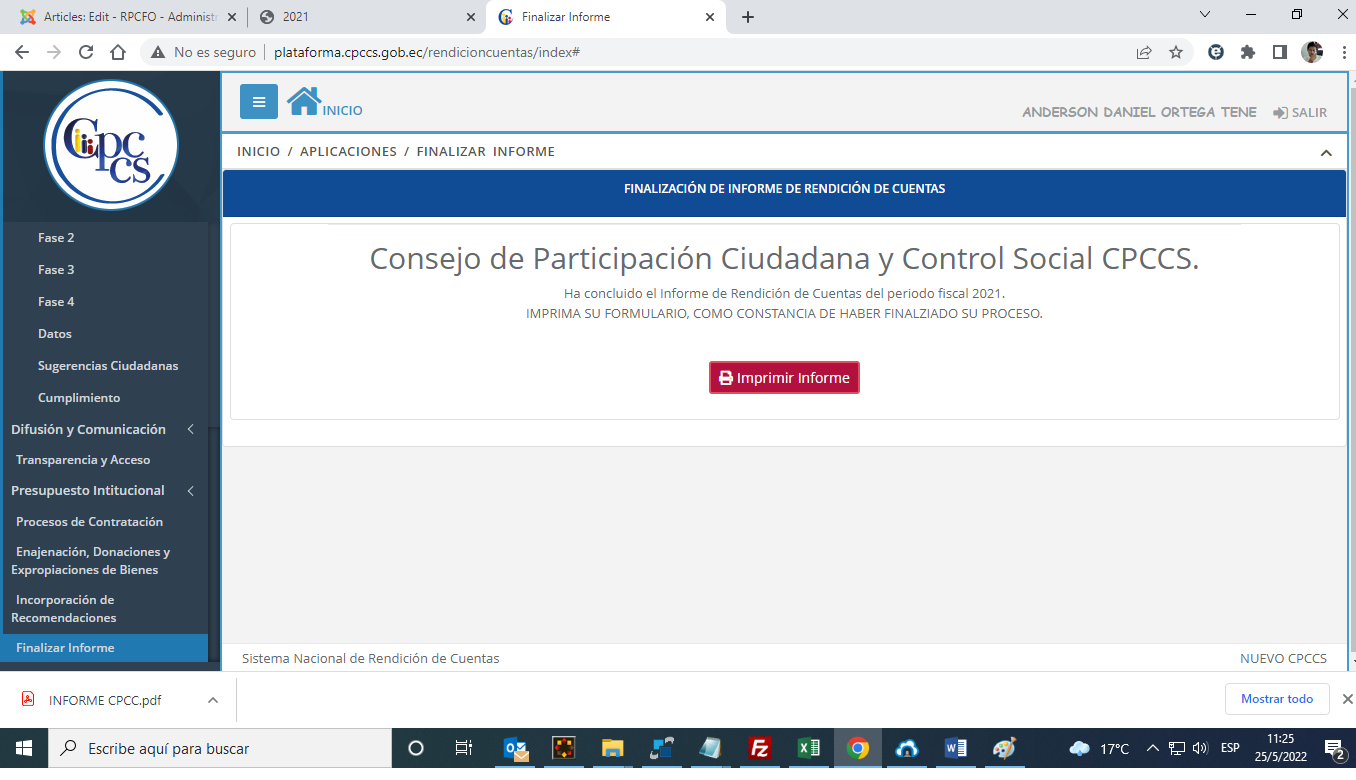Click the hamburger menu toggle button
This screenshot has height=780, width=1356.
coord(259,102)
